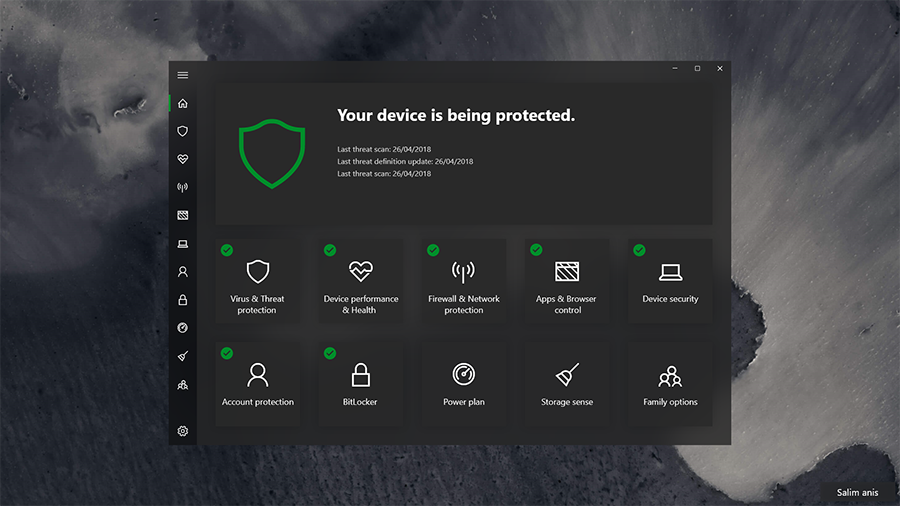900x506 pixels.
Task: Open Device security laptop sidebar icon
Action: 183,244
